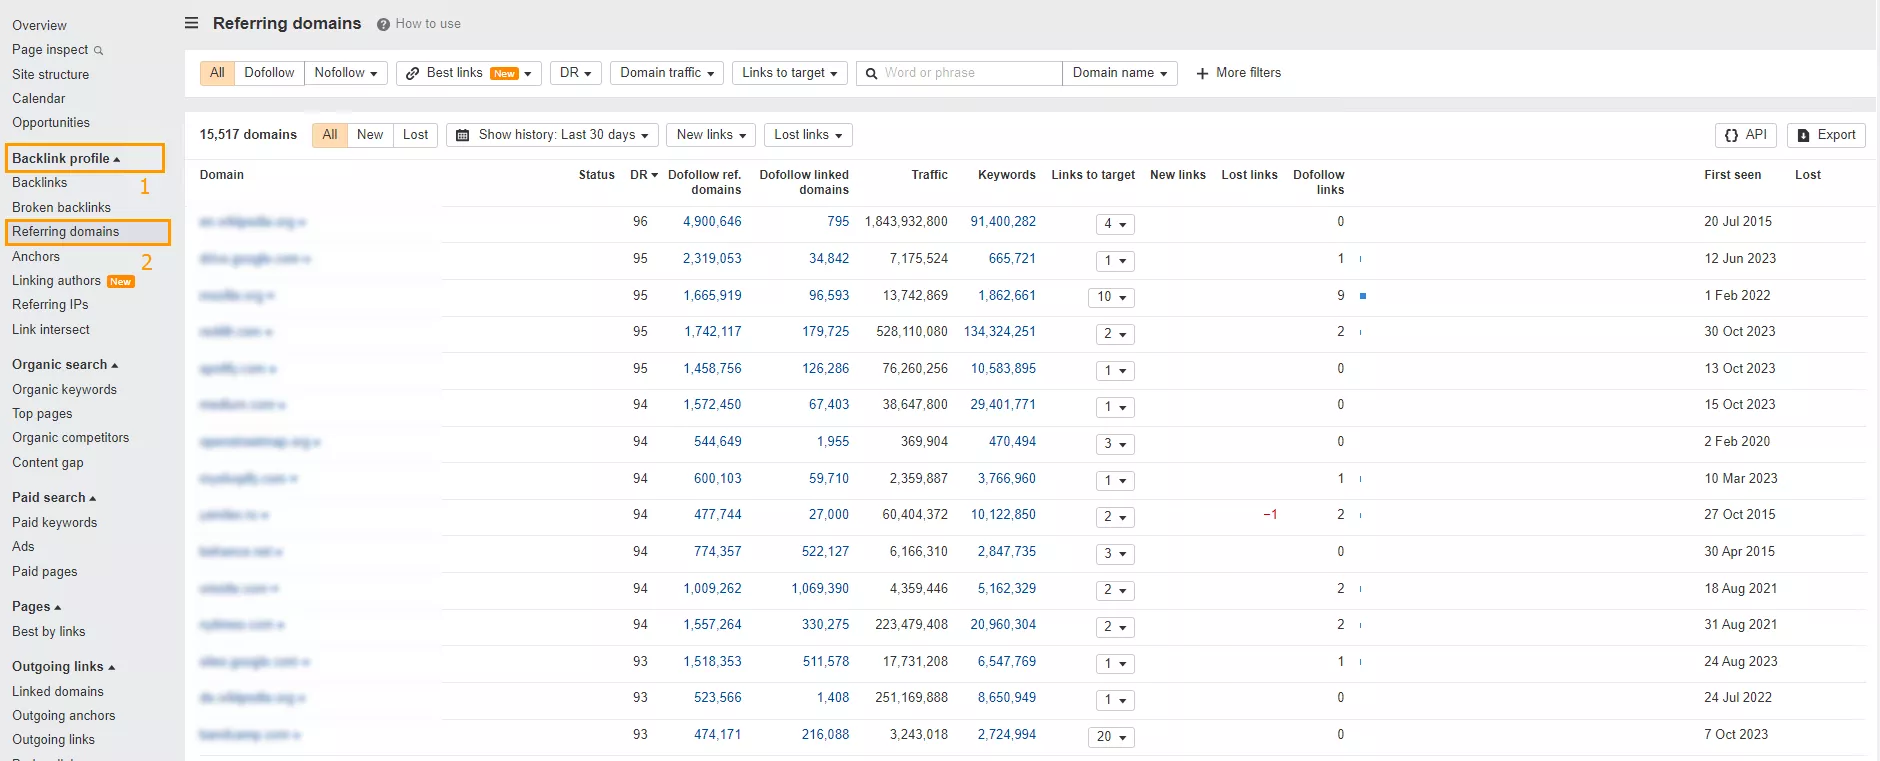Collapse the Backlink profile section
Image resolution: width=1880 pixels, height=761 pixels.
66,158
